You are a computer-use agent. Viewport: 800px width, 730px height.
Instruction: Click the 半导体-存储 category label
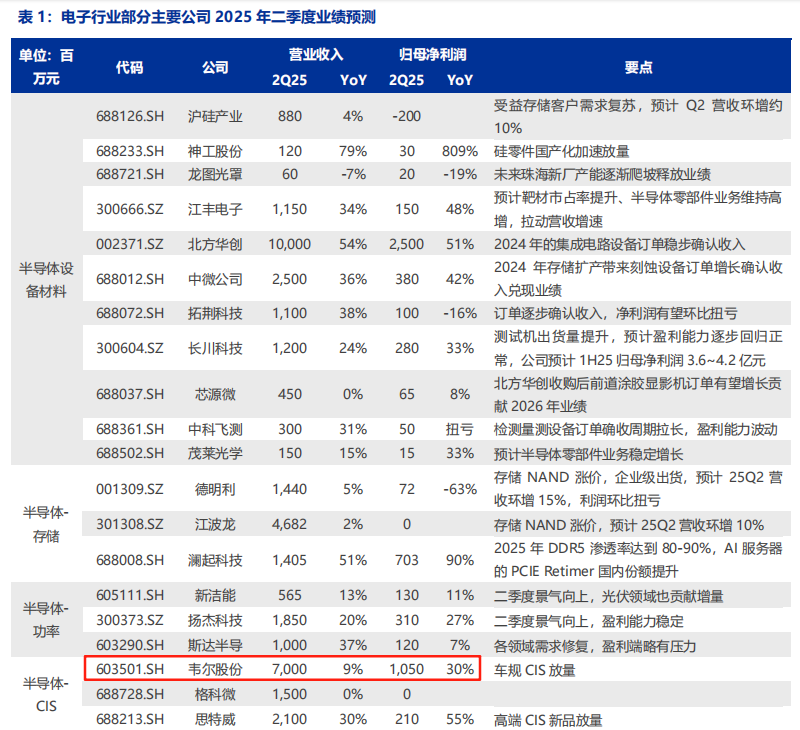point(46,524)
